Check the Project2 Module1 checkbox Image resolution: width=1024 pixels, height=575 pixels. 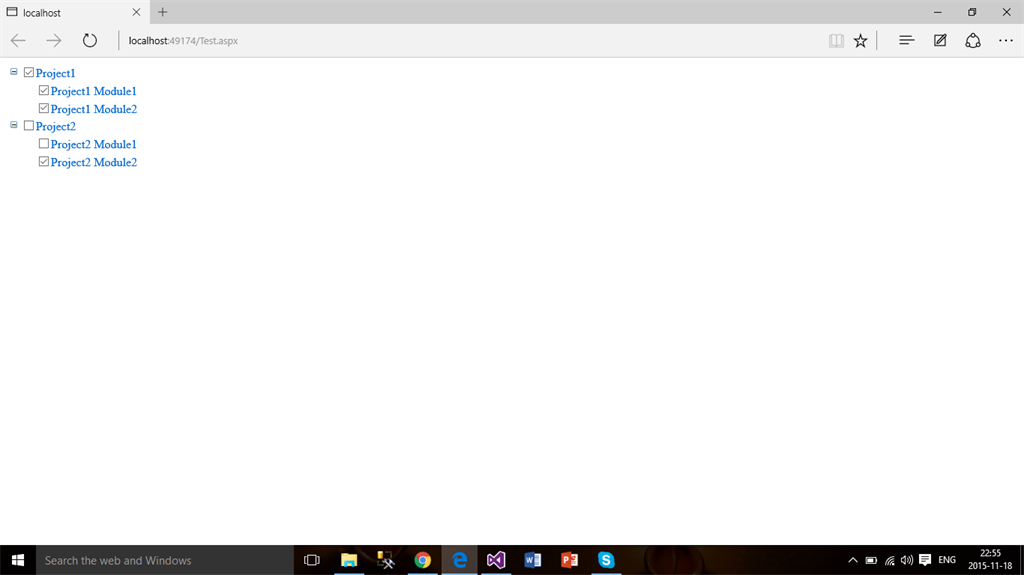(44, 143)
